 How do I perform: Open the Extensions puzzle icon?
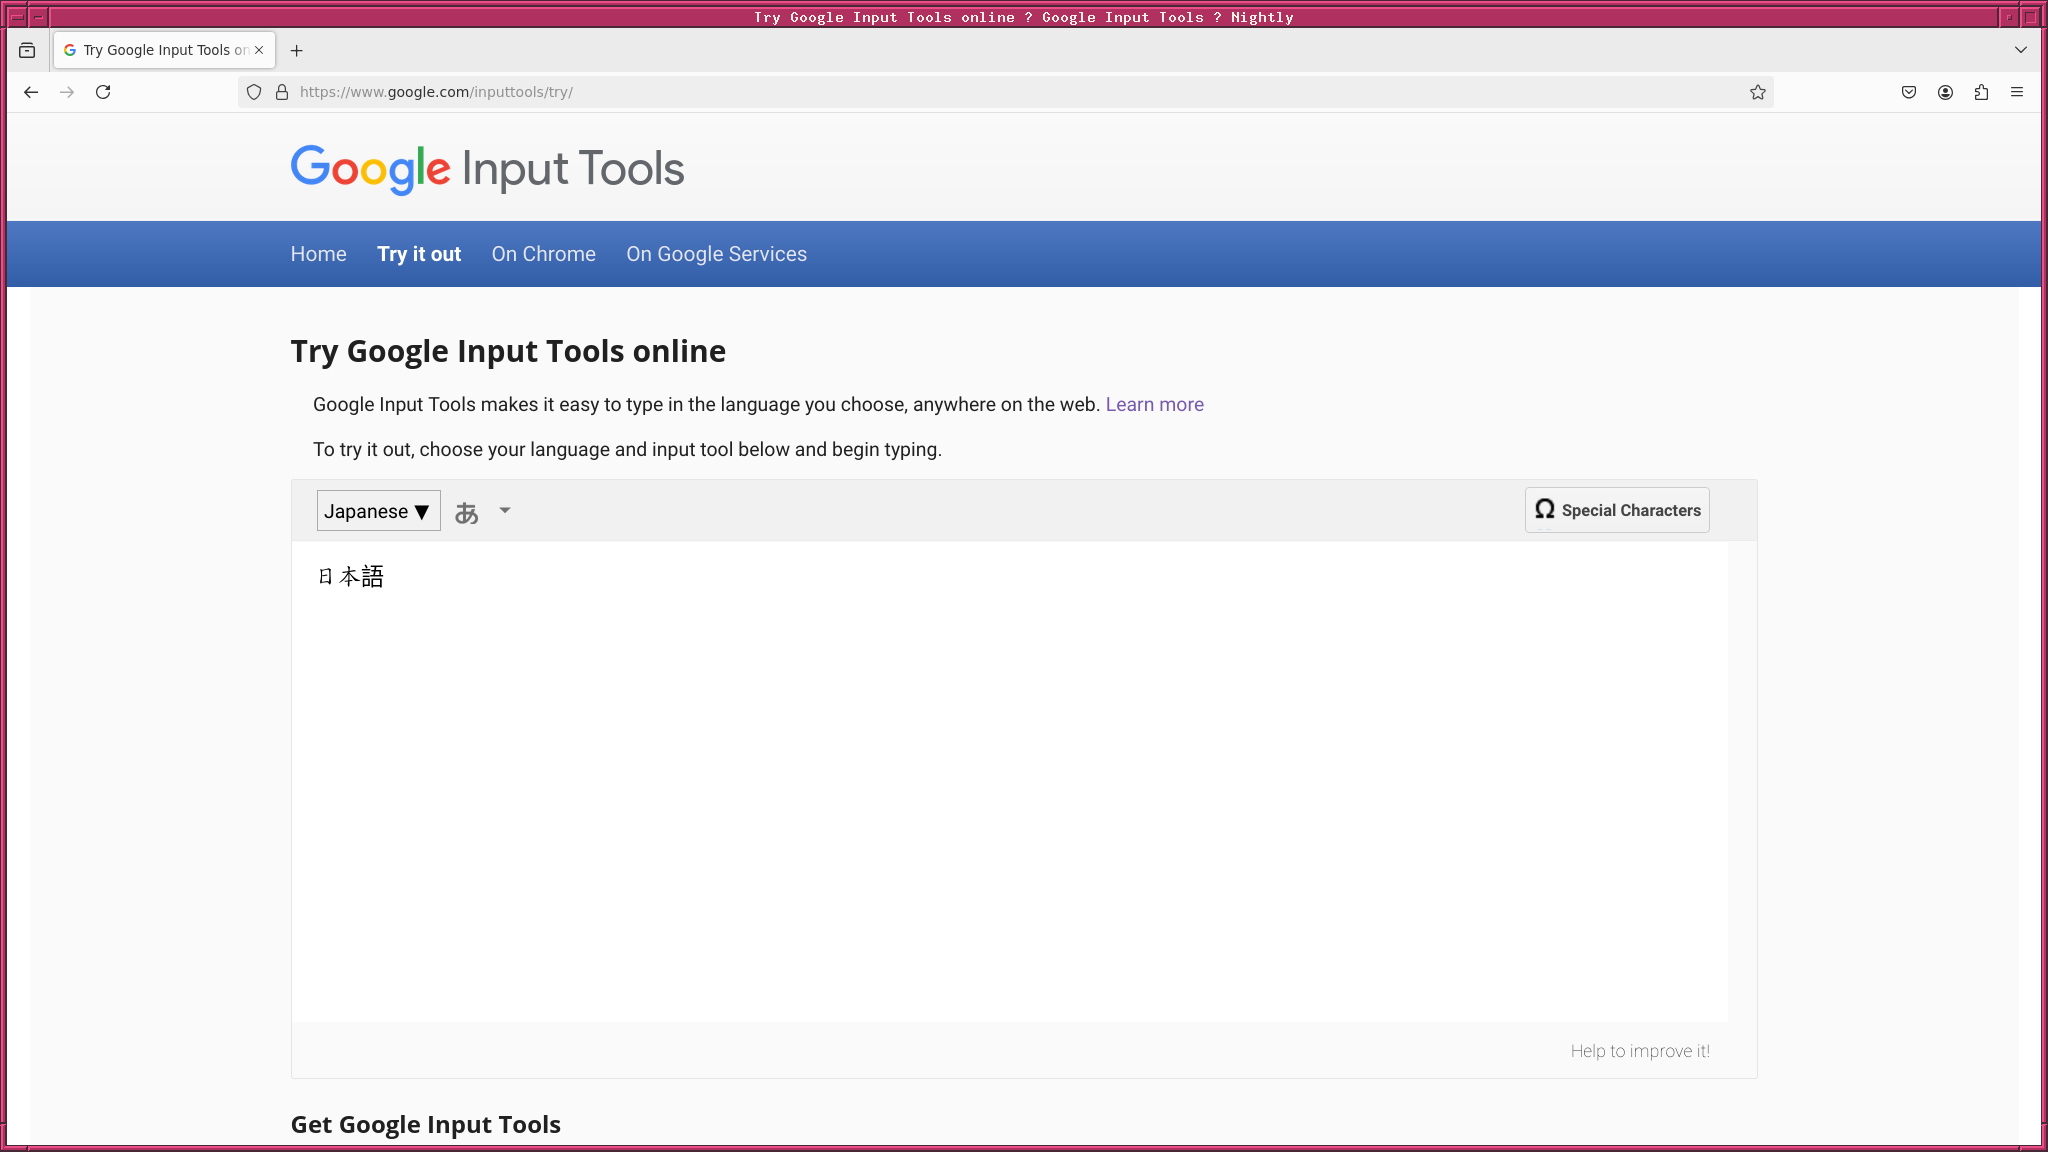pos(1981,92)
